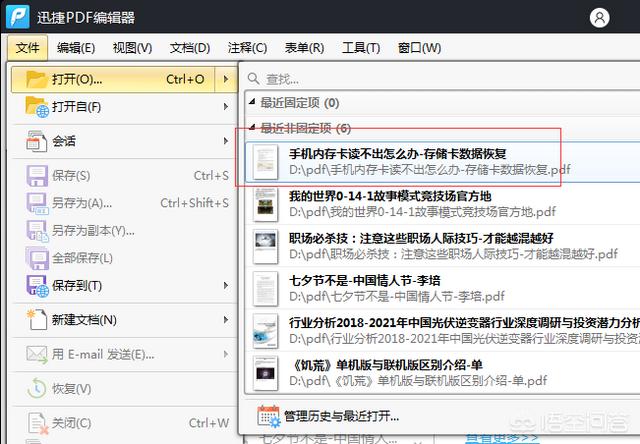Click the 新建文档(N) page icon

[37, 320]
